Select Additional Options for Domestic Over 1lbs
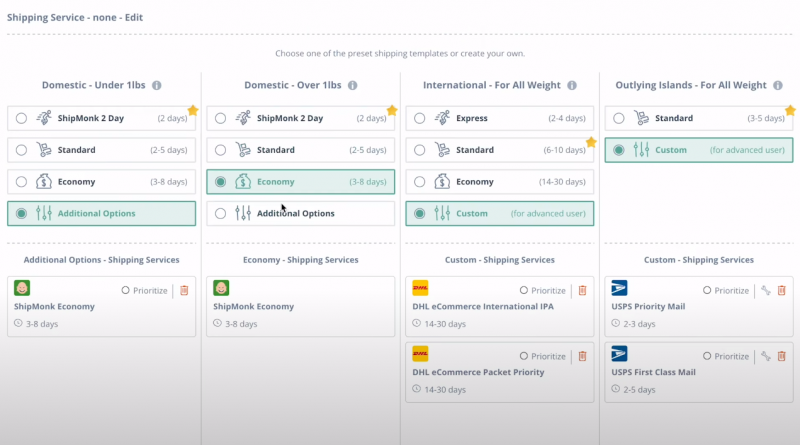 [x=221, y=213]
